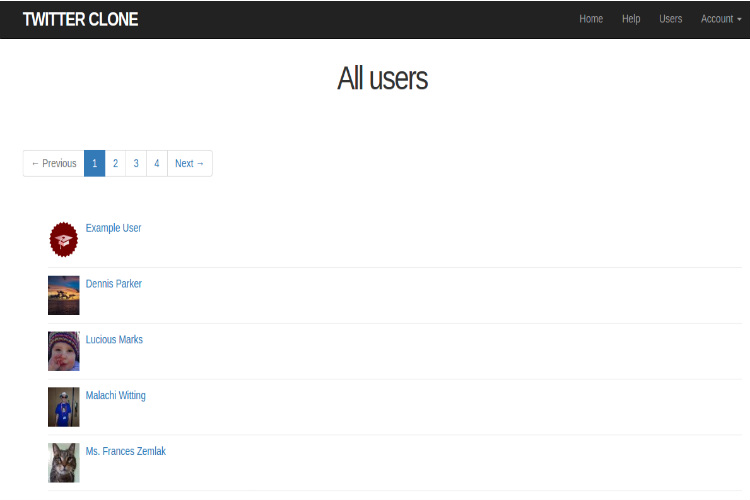
Task: Jump to pagination page 3
Action: [x=136, y=163]
